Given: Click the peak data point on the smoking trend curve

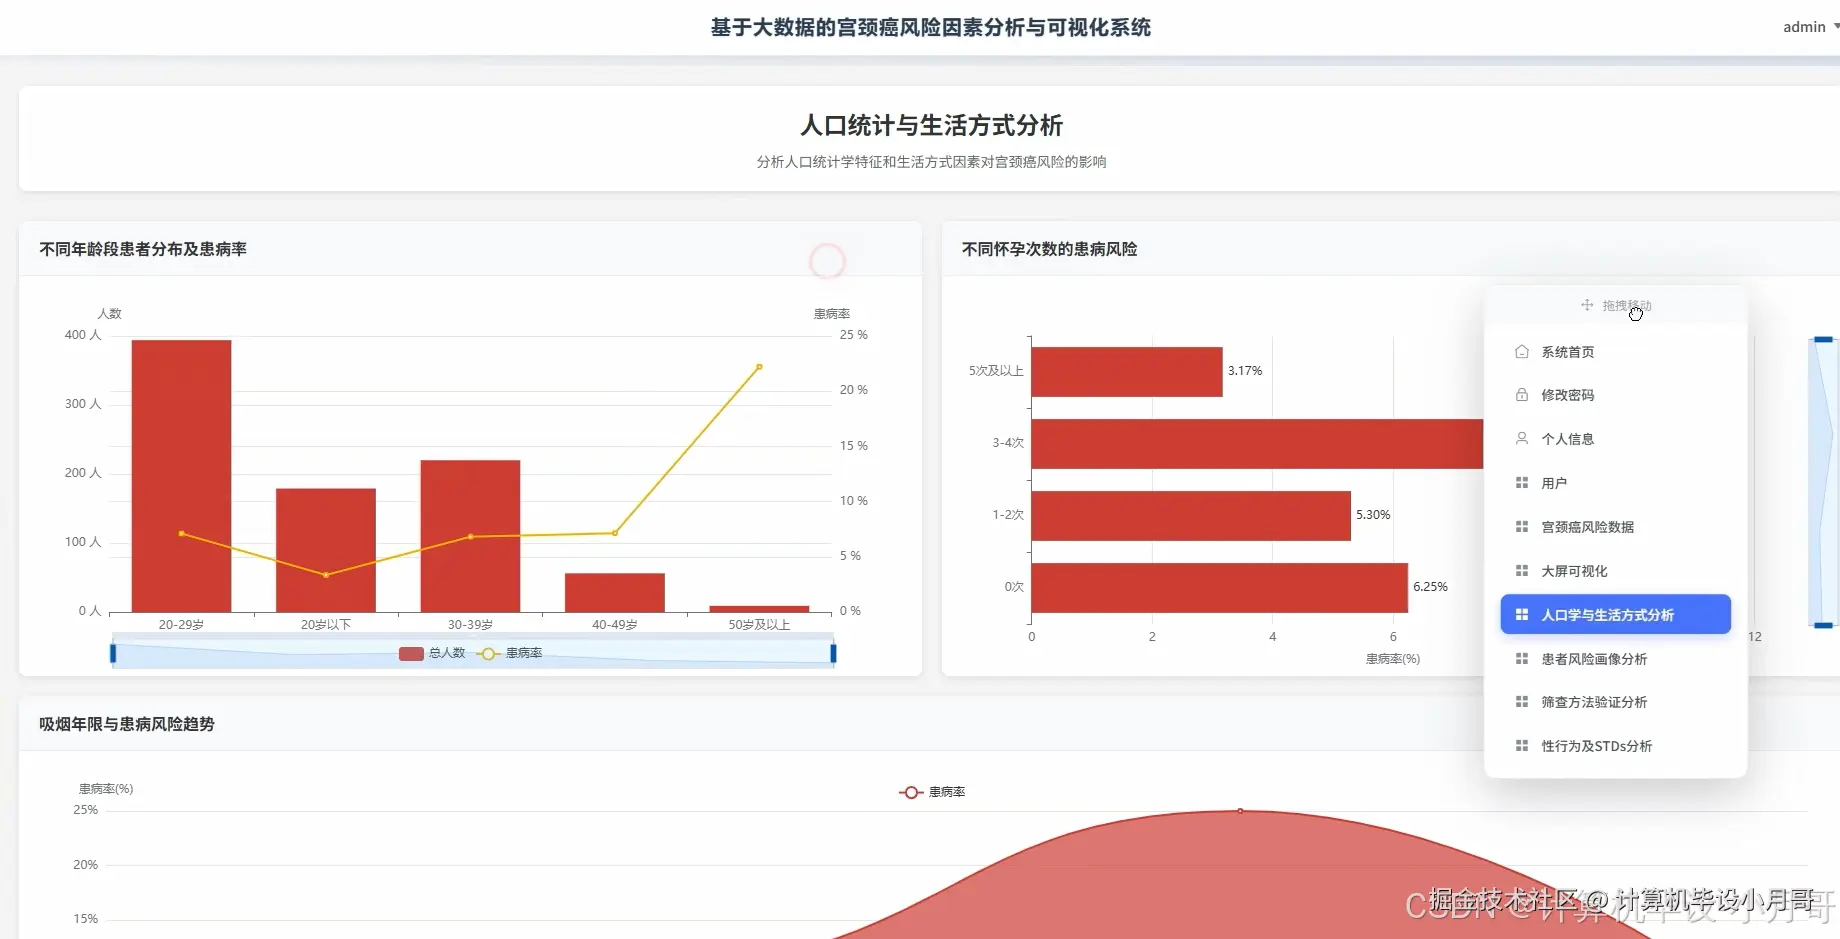Looking at the screenshot, I should click(1240, 811).
